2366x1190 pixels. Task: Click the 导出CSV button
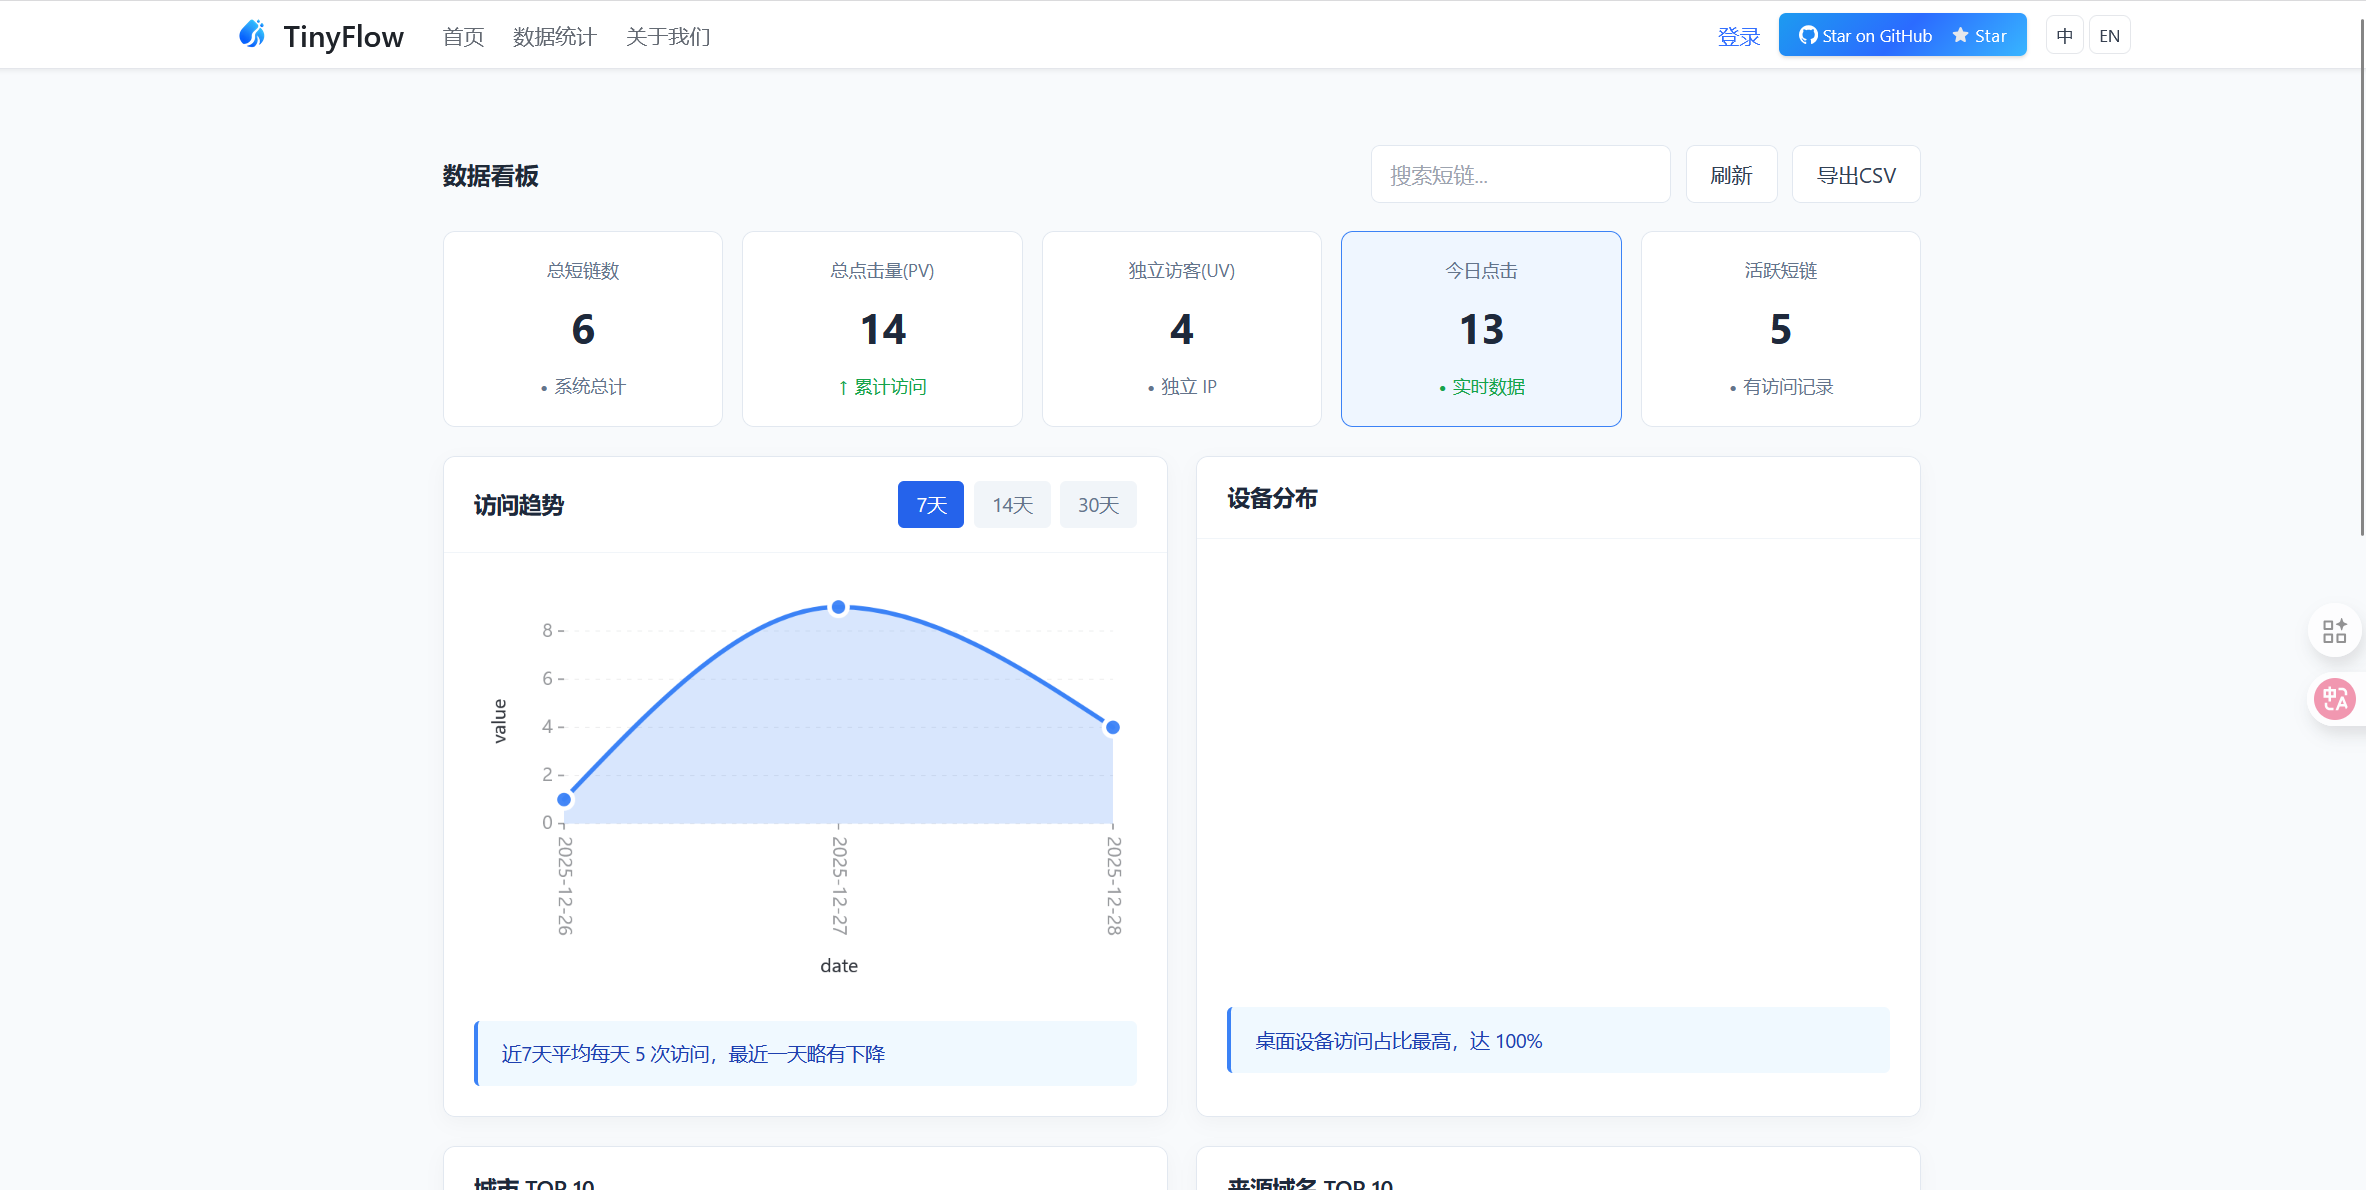point(1856,175)
